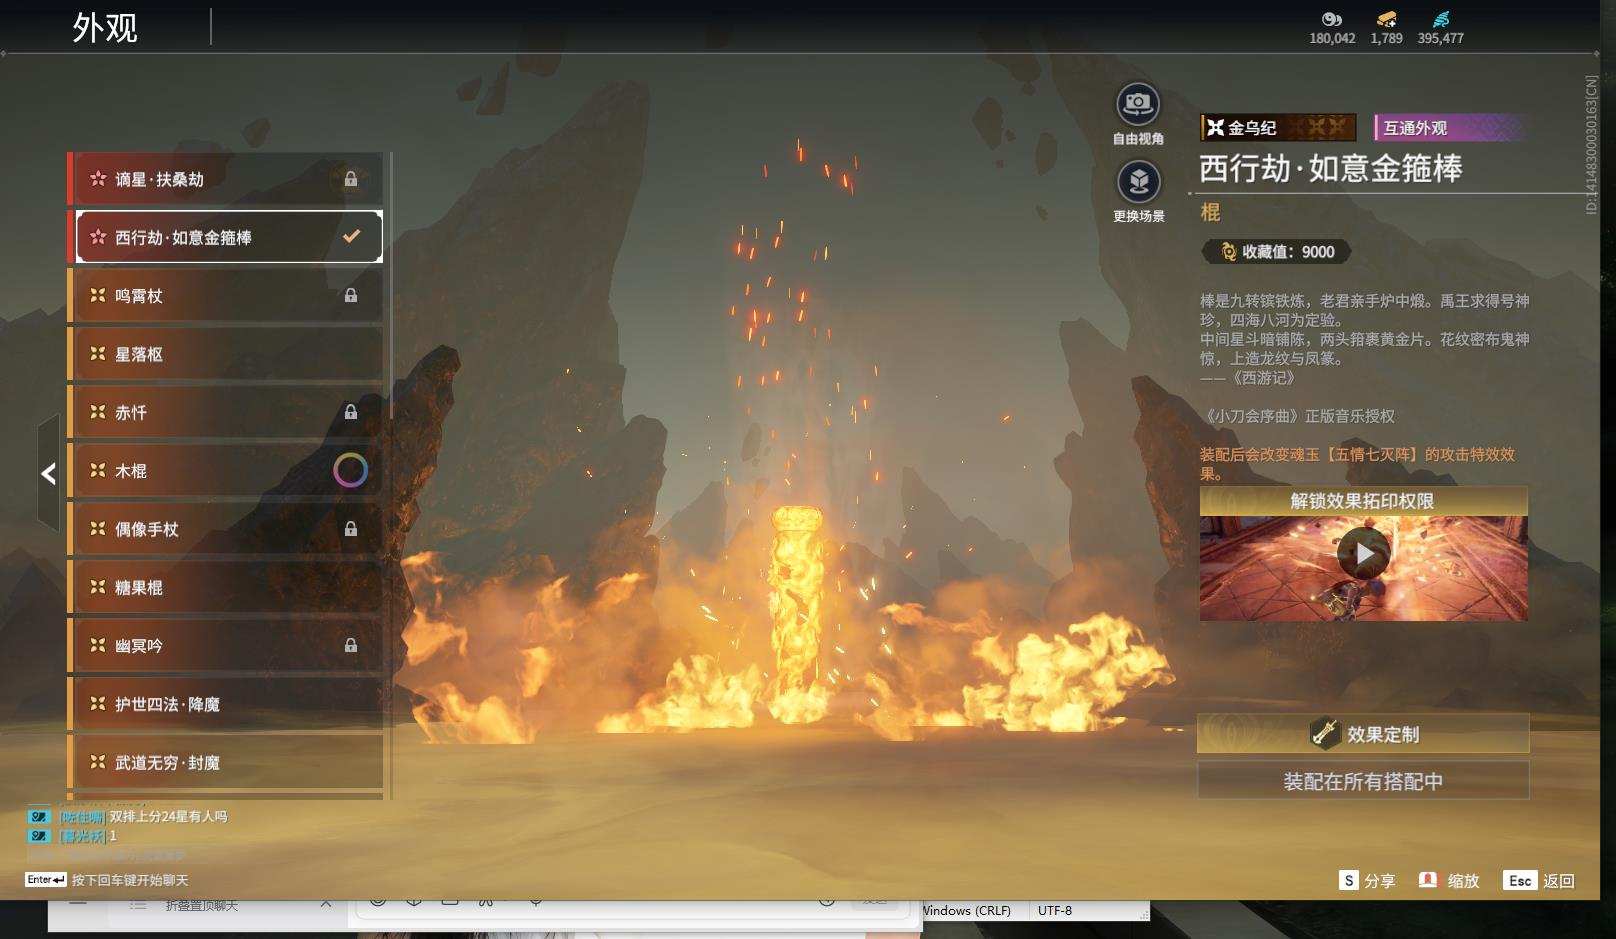Select the 护世四法·降魔 skin

tap(226, 704)
